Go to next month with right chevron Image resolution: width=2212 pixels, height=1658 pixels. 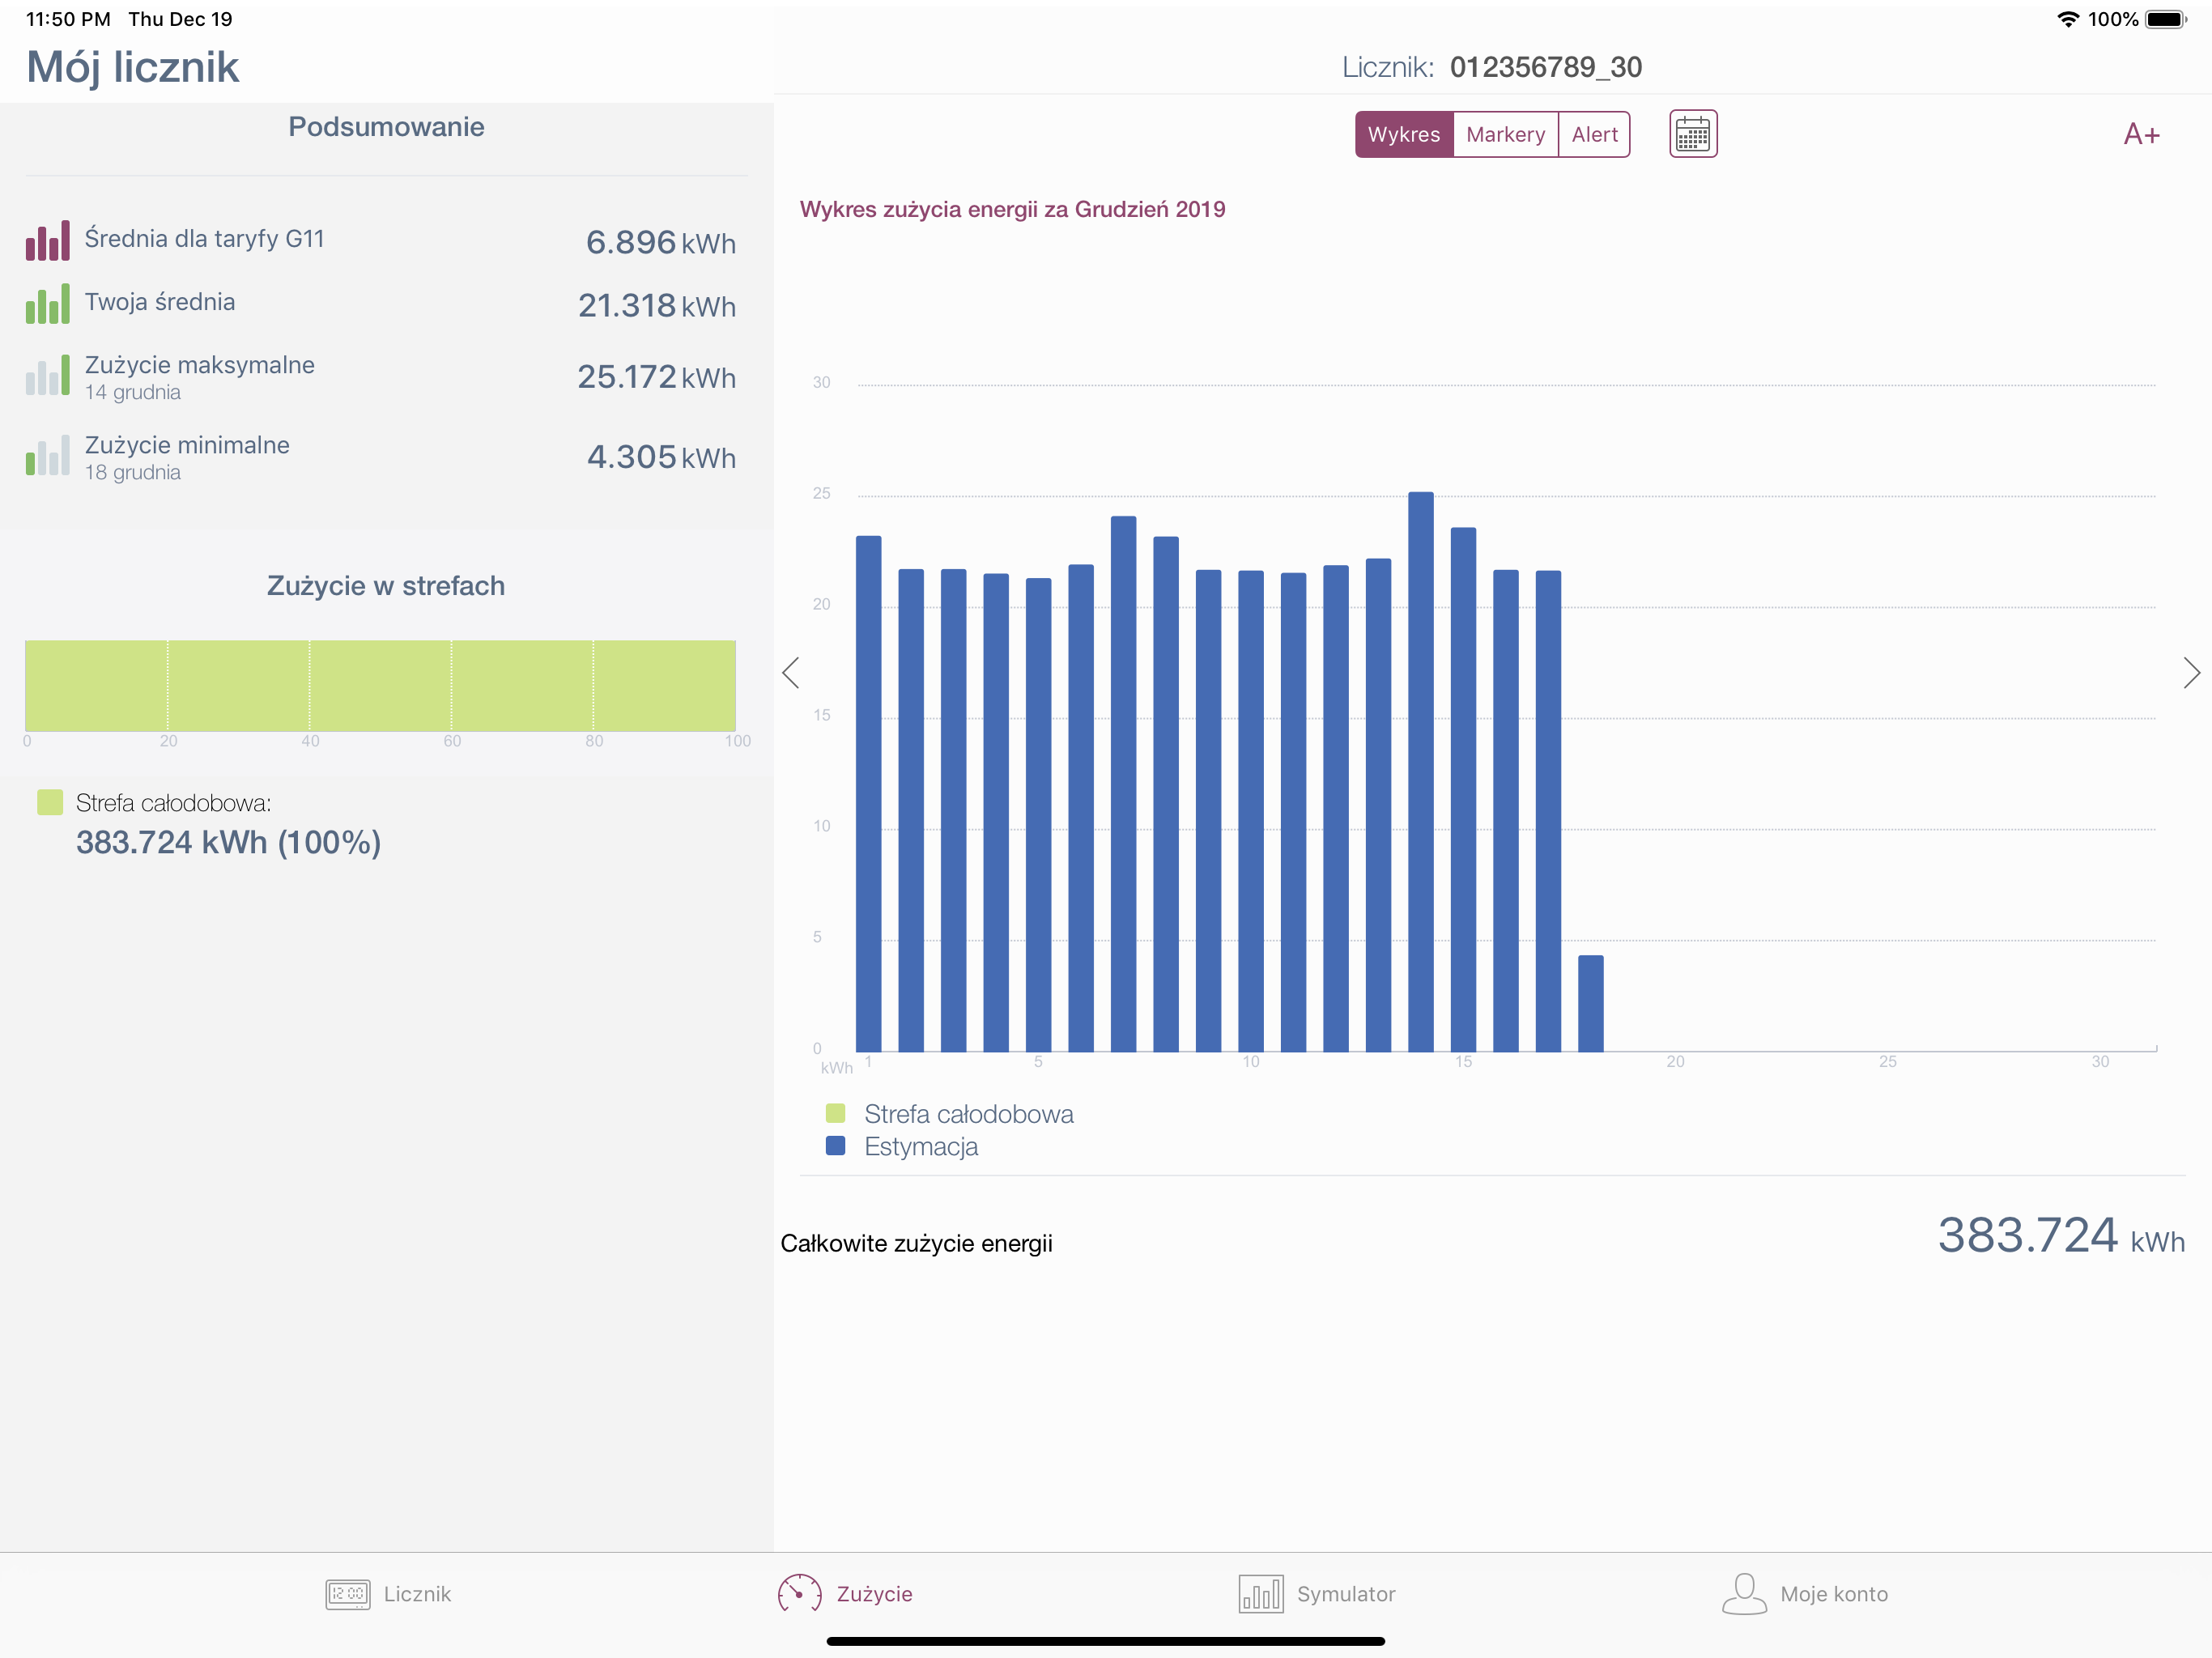[2191, 673]
